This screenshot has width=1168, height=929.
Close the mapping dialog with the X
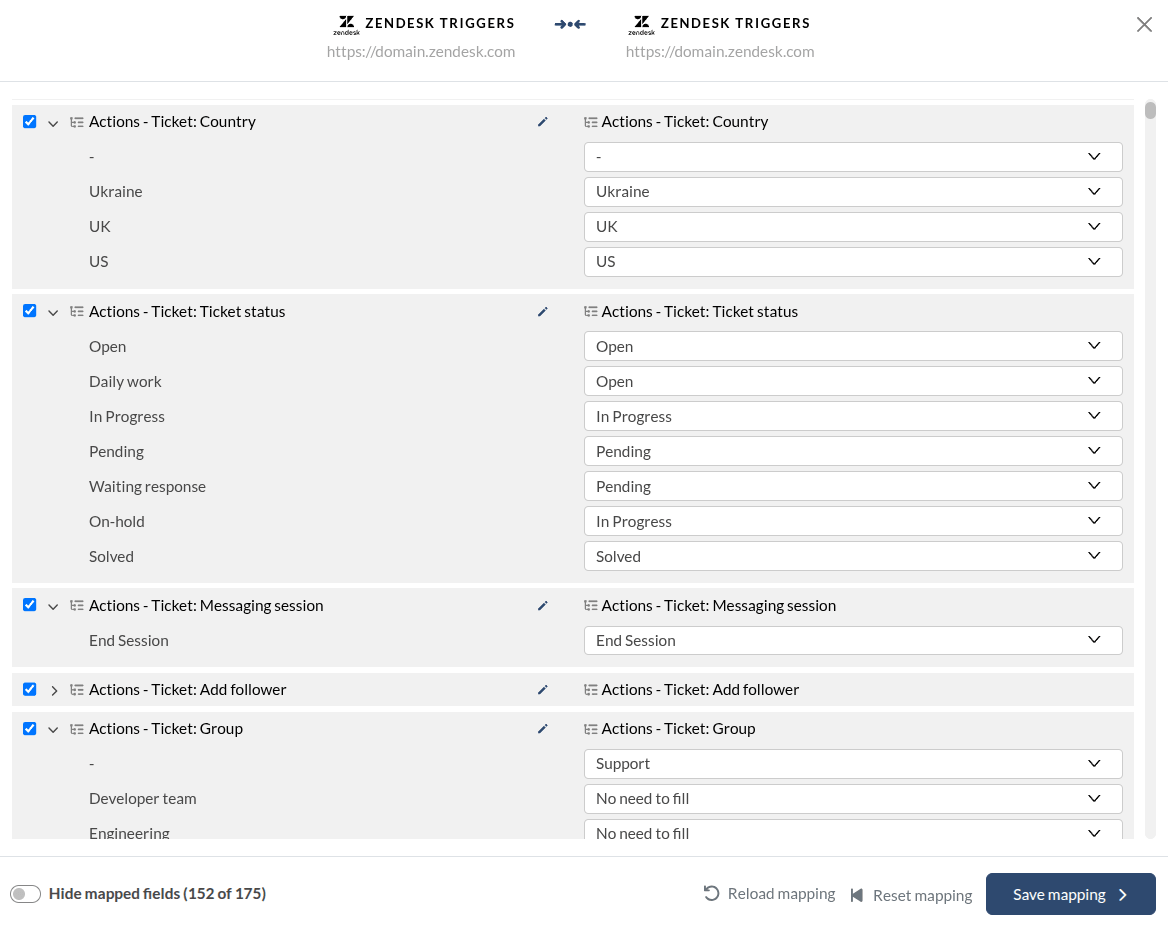pyautogui.click(x=1144, y=25)
